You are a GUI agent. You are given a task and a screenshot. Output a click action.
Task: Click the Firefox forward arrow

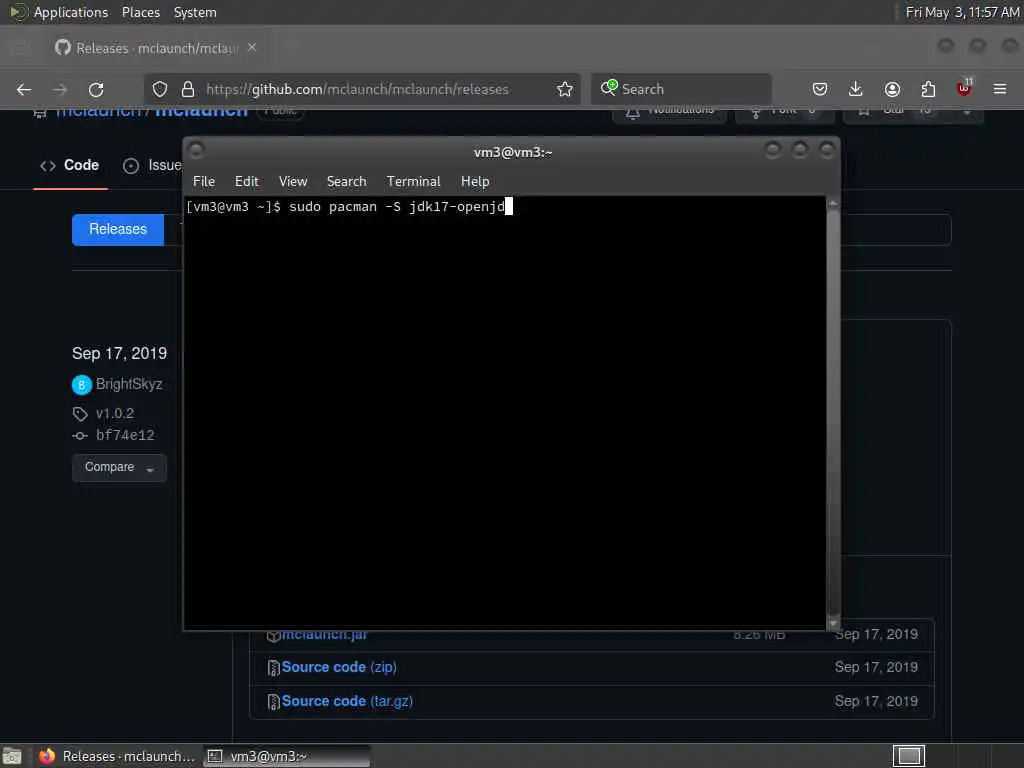pyautogui.click(x=59, y=89)
